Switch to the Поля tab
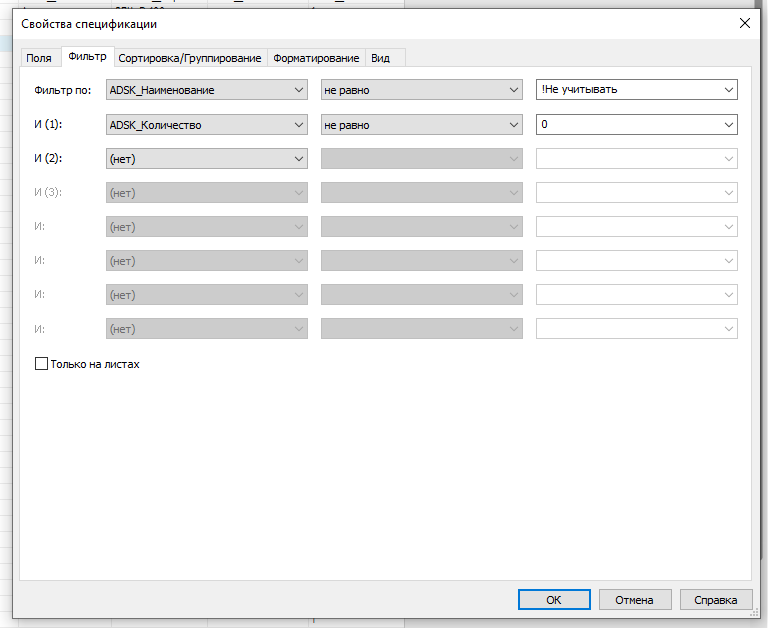Image resolution: width=768 pixels, height=628 pixels. point(39,58)
